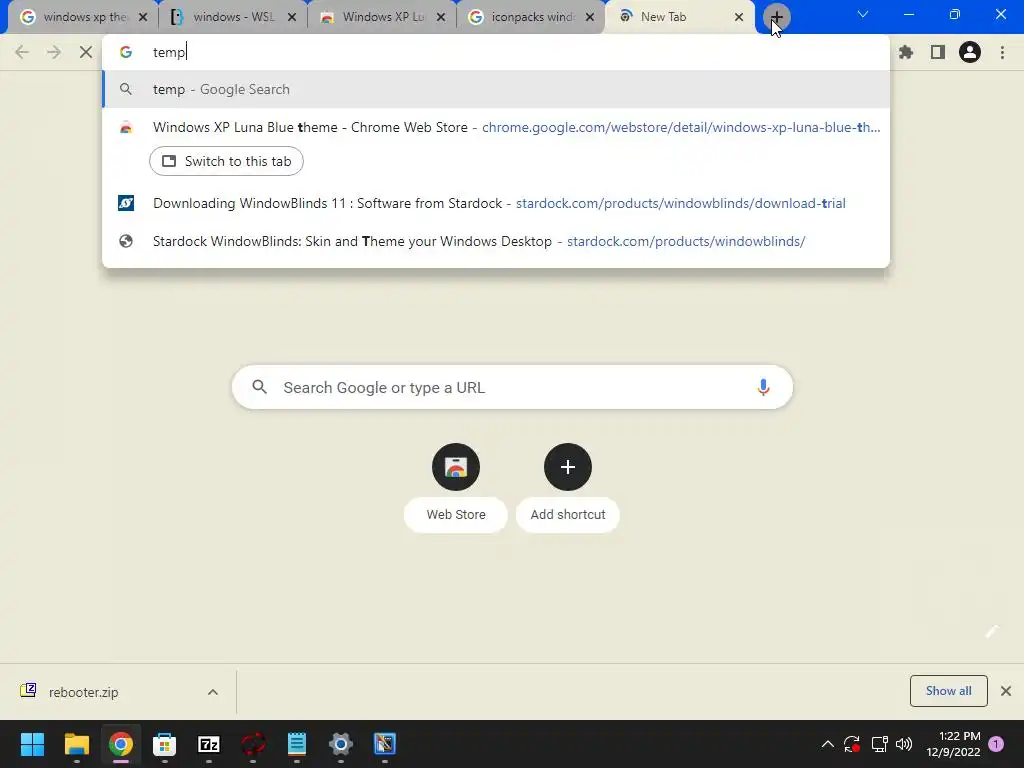The height and width of the screenshot is (768, 1024).
Task: Open the Notepad app in taskbar
Action: point(296,744)
